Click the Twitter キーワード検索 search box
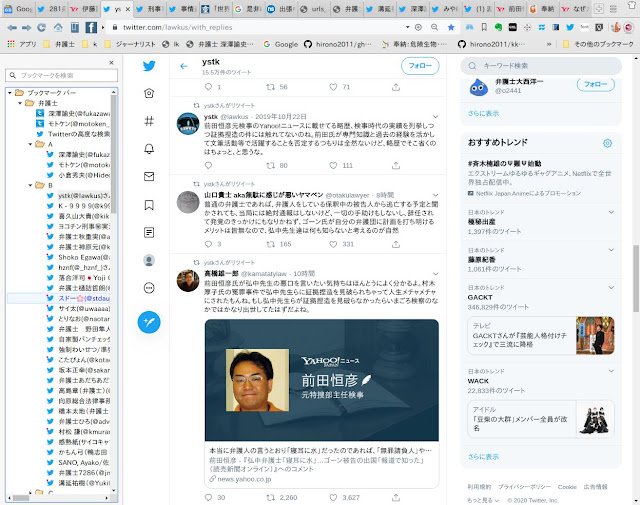 (541, 66)
